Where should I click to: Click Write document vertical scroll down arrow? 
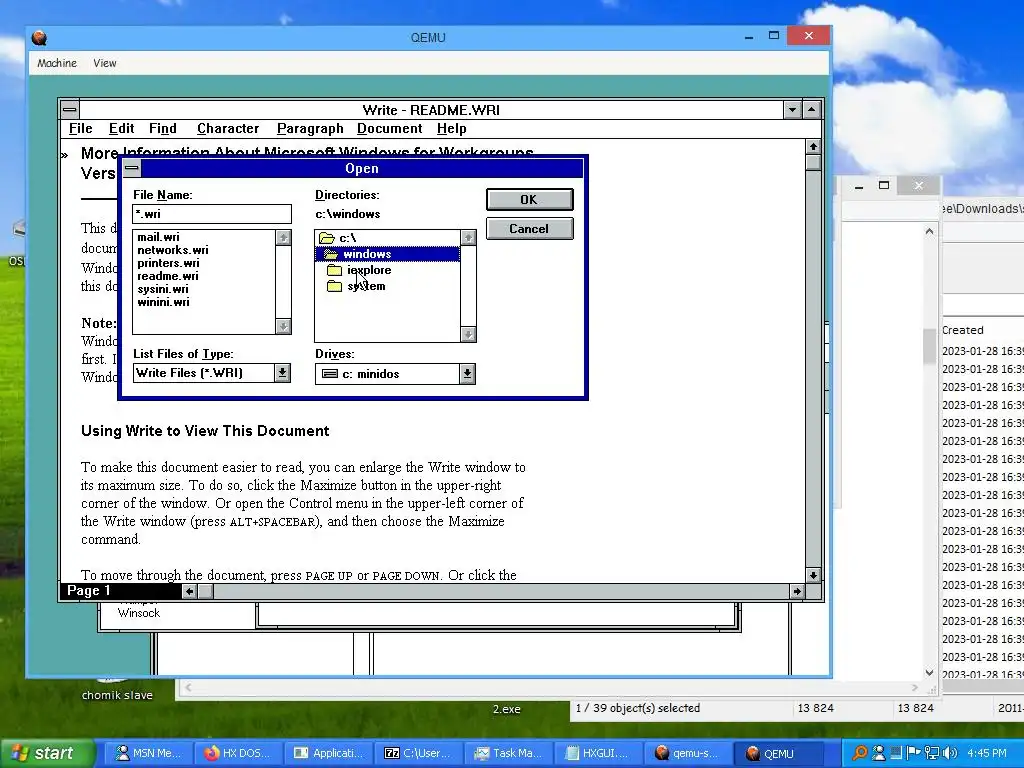click(813, 575)
